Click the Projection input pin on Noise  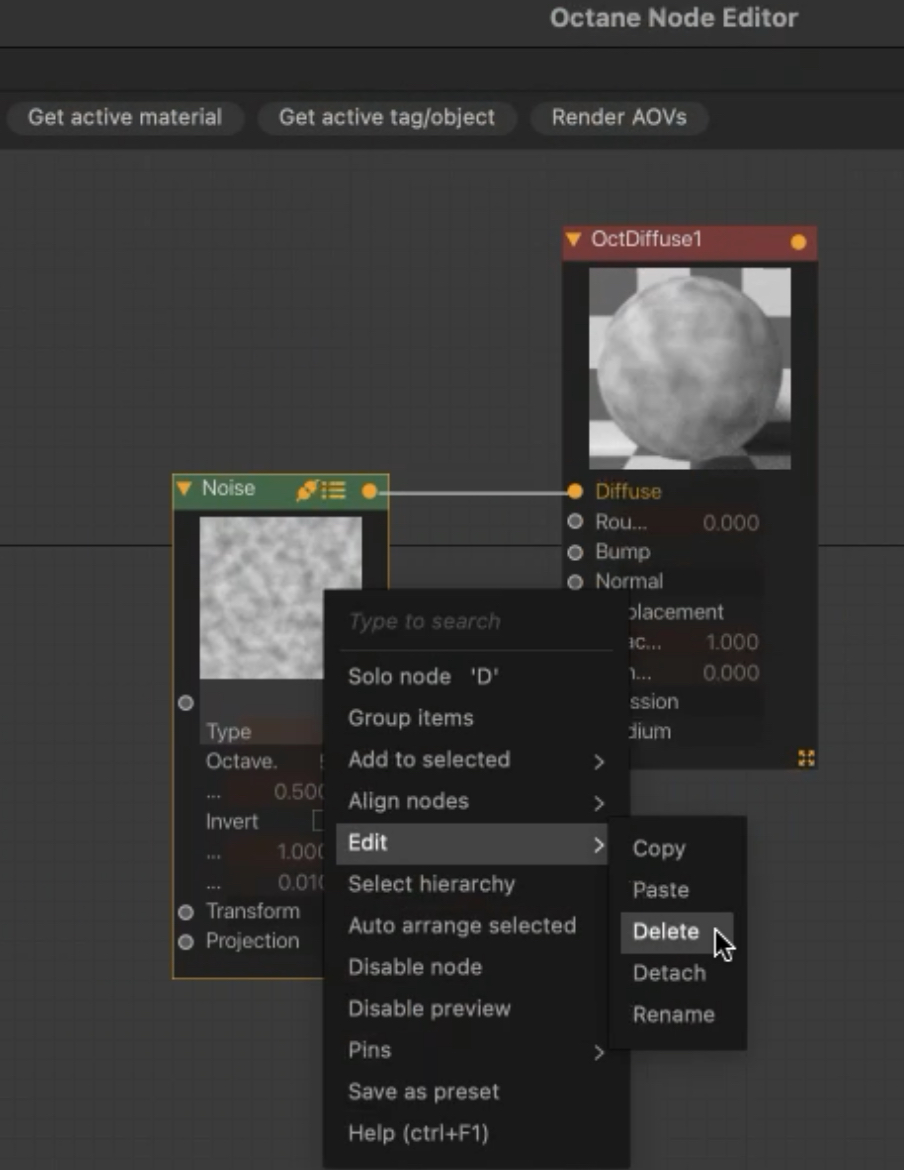click(186, 942)
